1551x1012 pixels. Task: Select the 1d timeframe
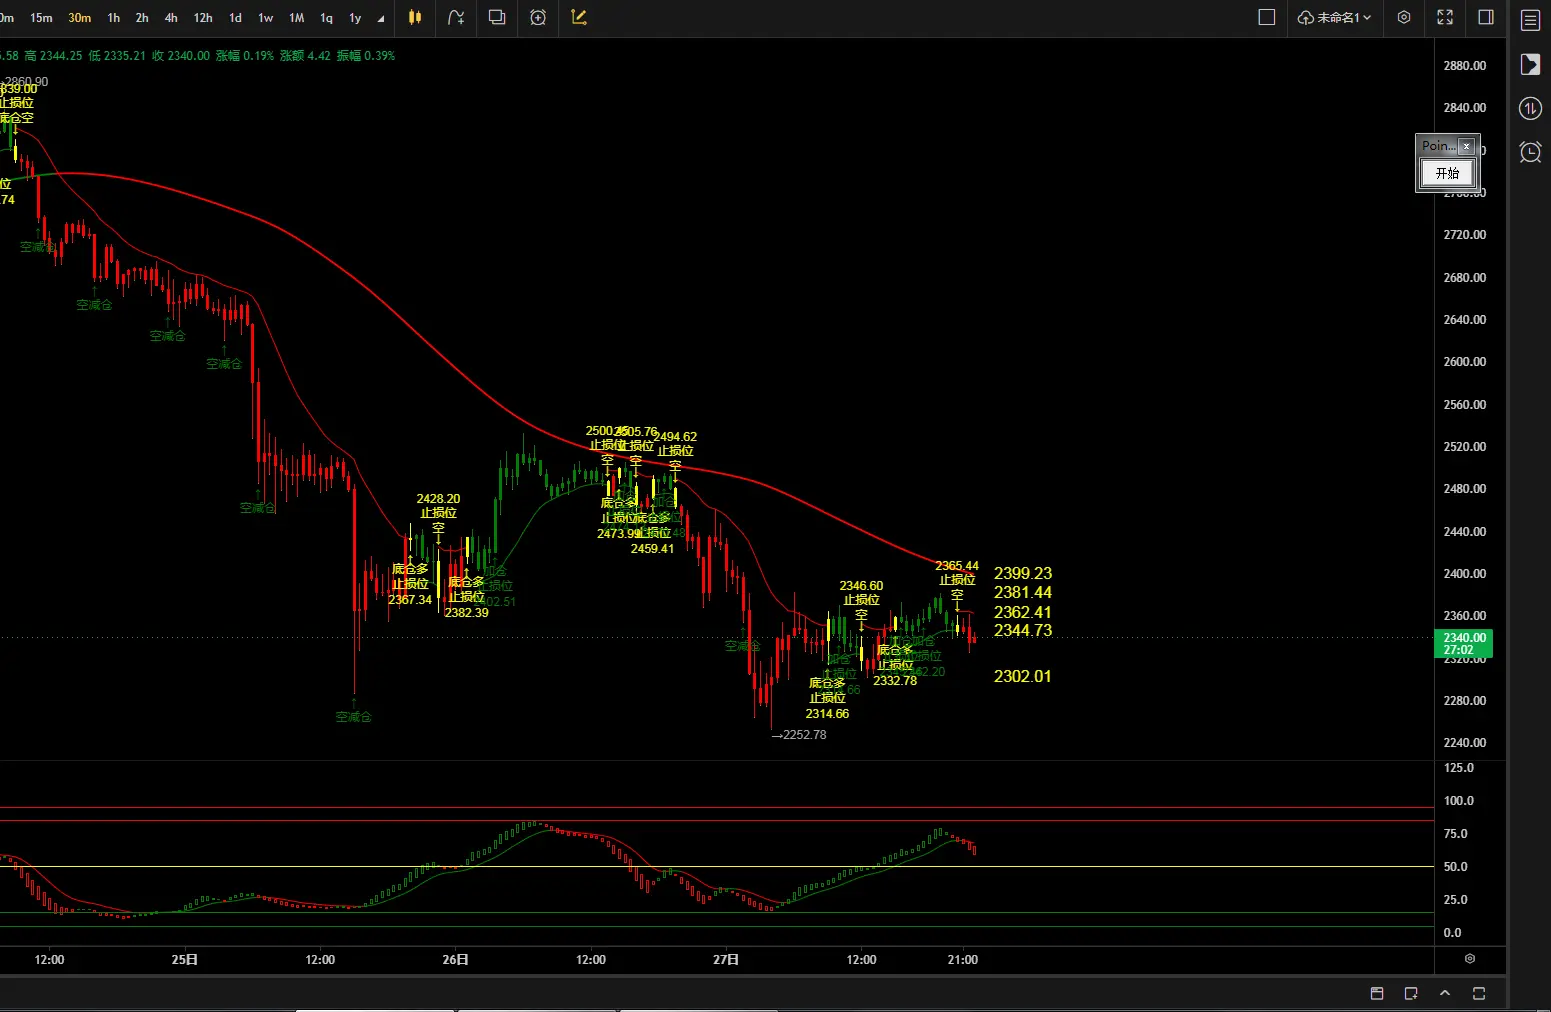tap(236, 18)
